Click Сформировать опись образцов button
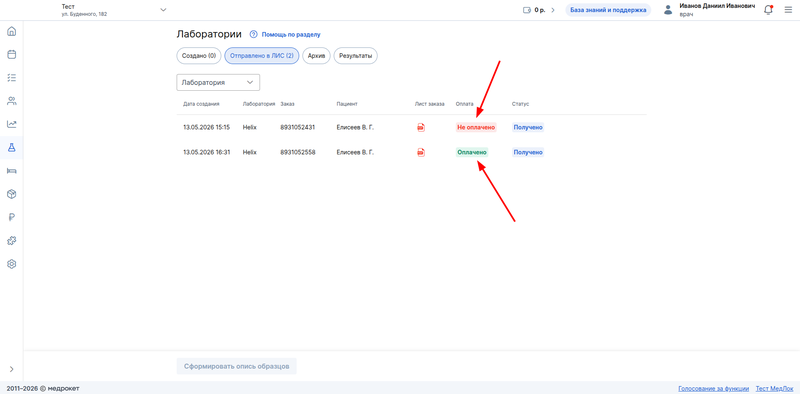The height and width of the screenshot is (394, 800). [x=237, y=366]
